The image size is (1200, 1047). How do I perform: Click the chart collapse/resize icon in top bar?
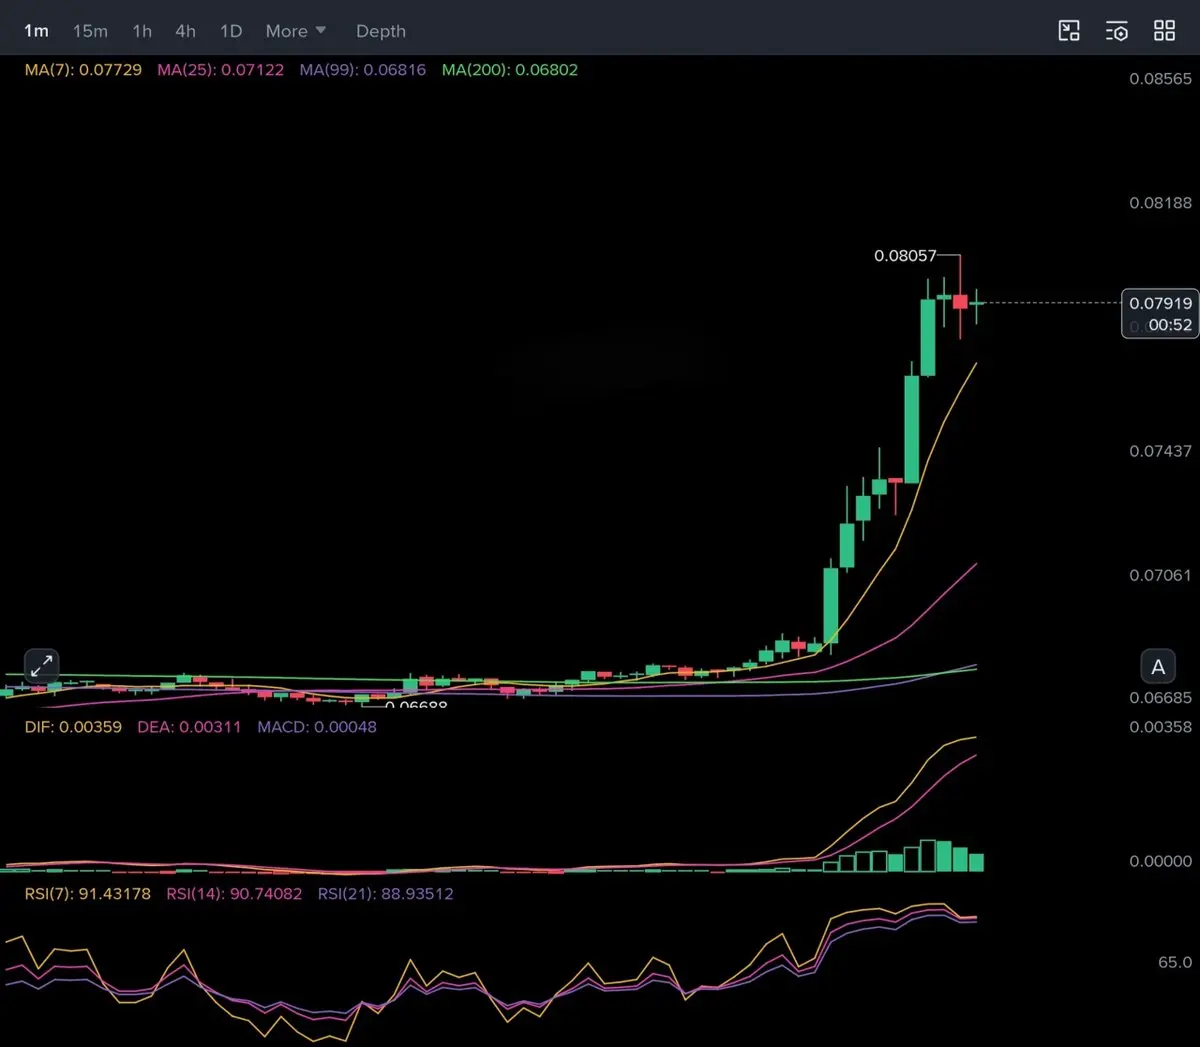pos(1069,31)
